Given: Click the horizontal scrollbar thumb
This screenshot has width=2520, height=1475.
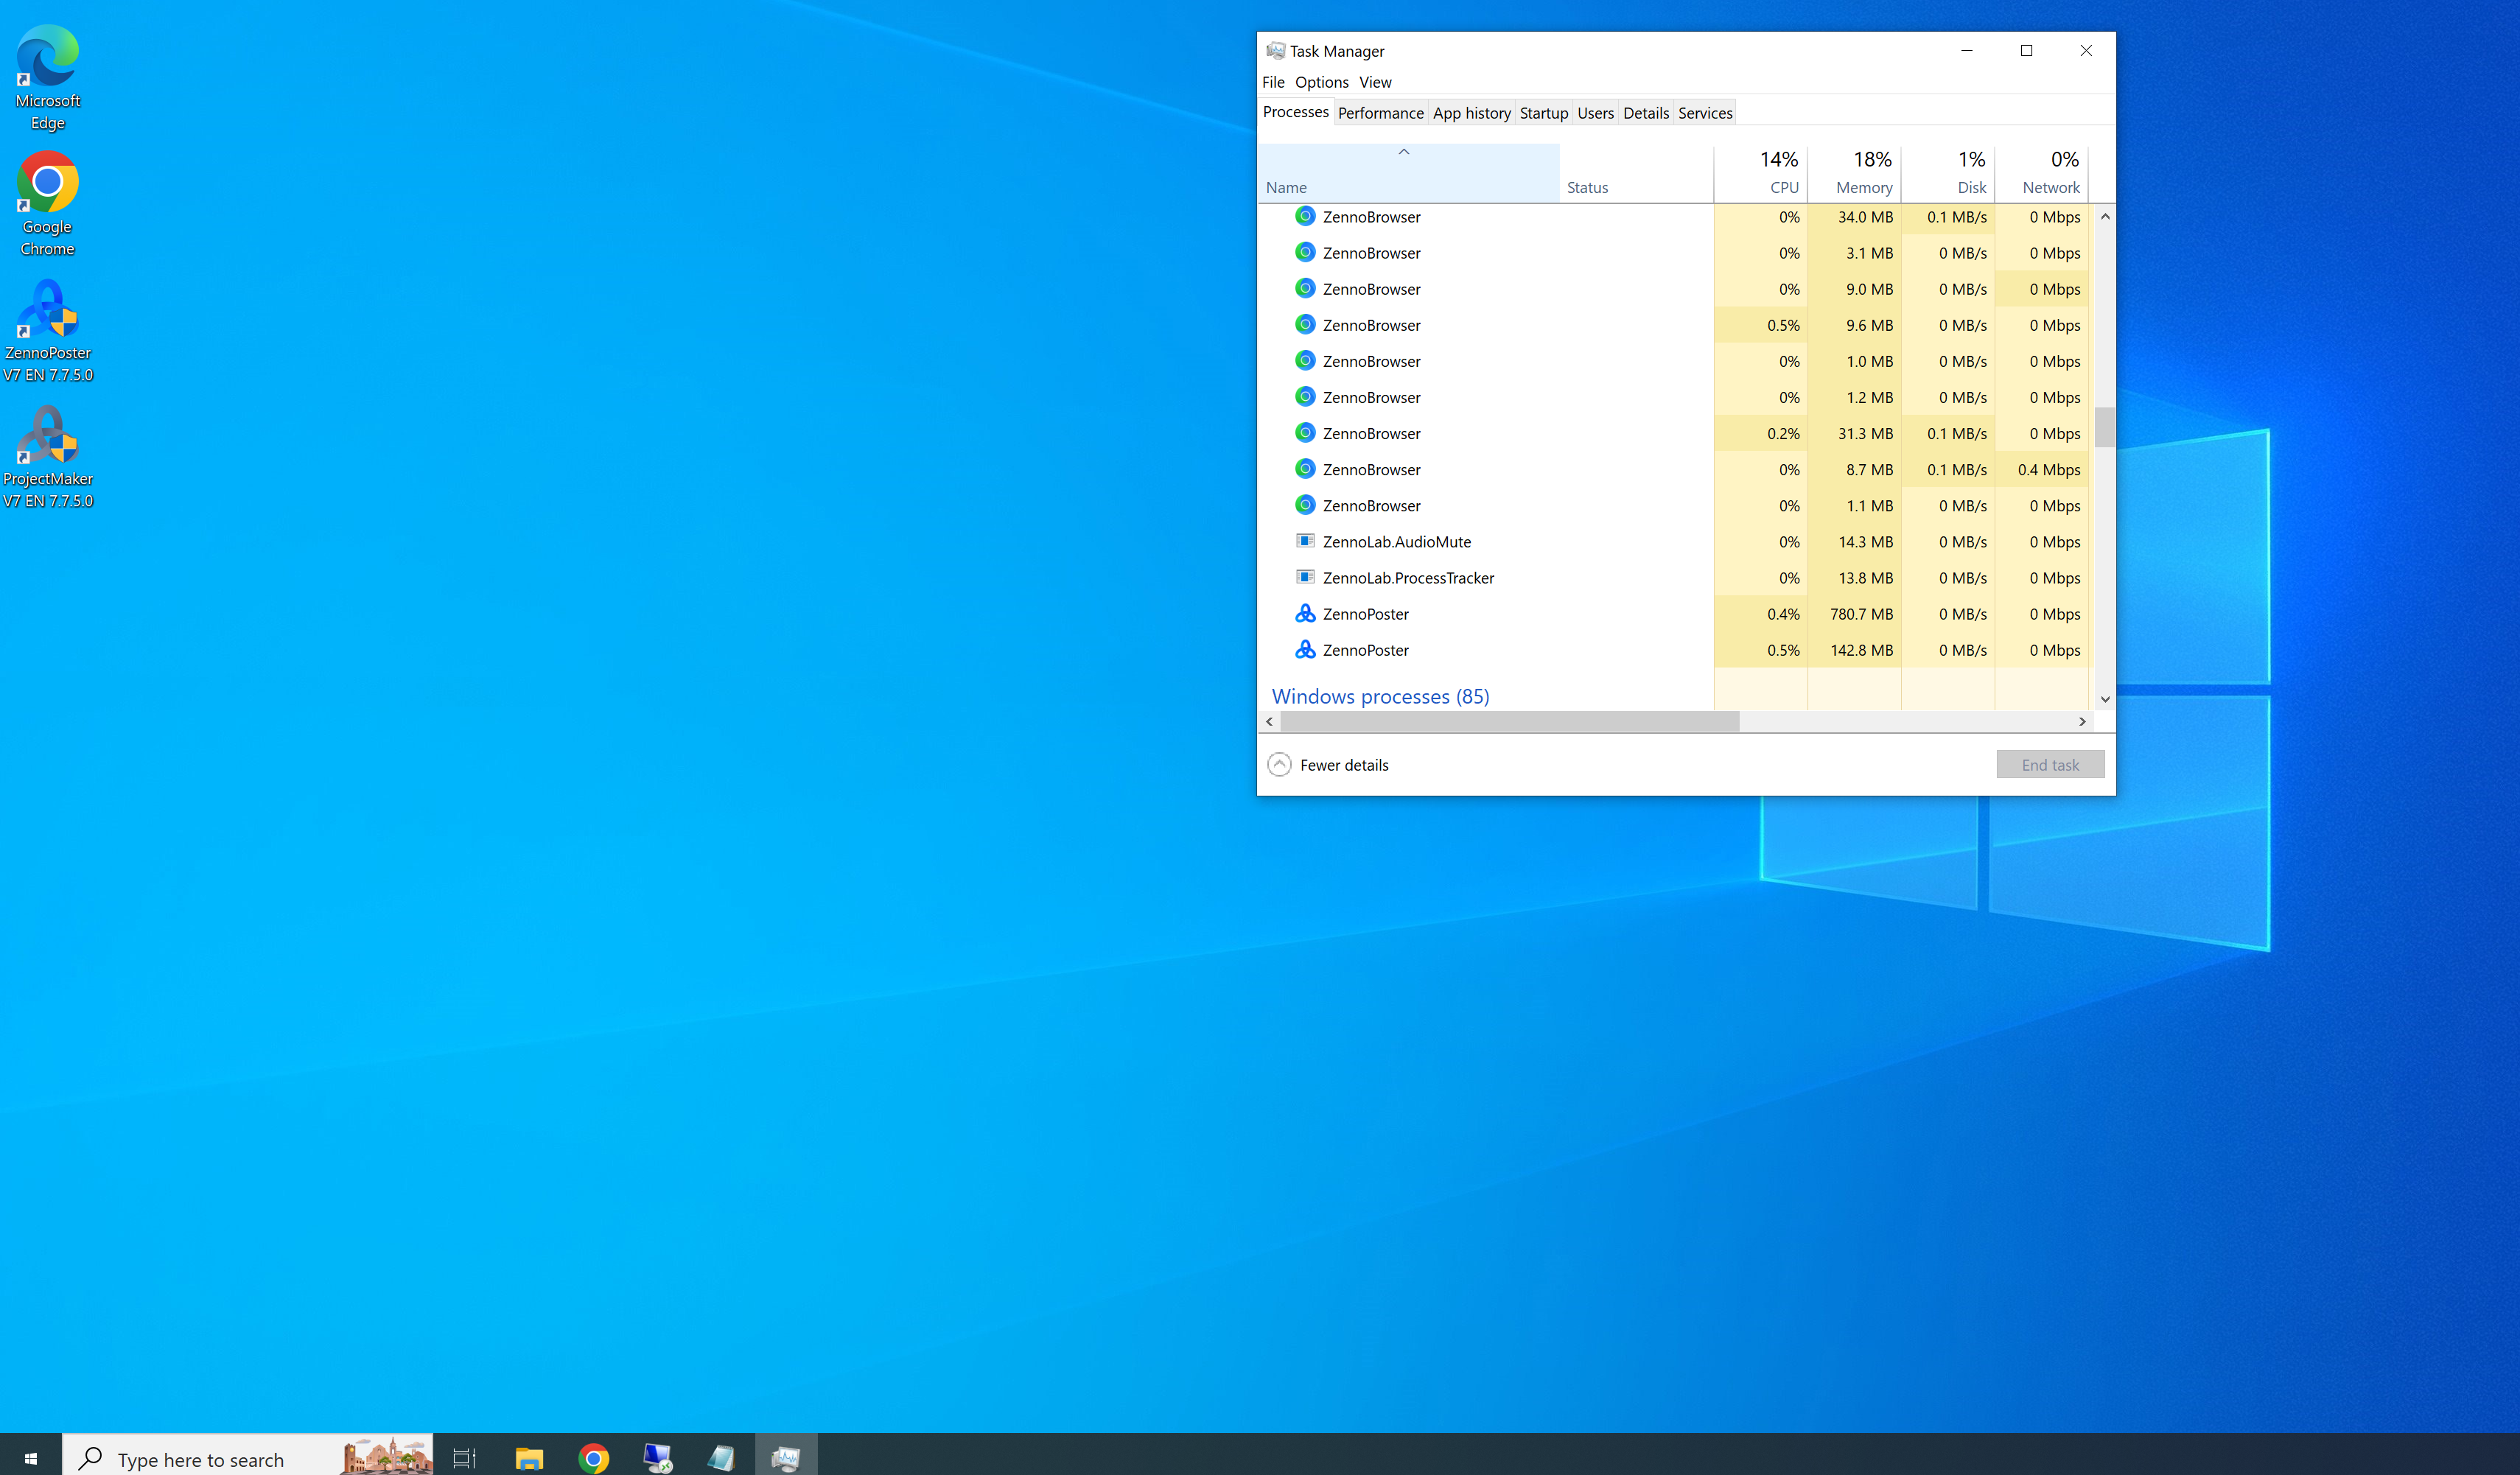Looking at the screenshot, I should point(1510,721).
